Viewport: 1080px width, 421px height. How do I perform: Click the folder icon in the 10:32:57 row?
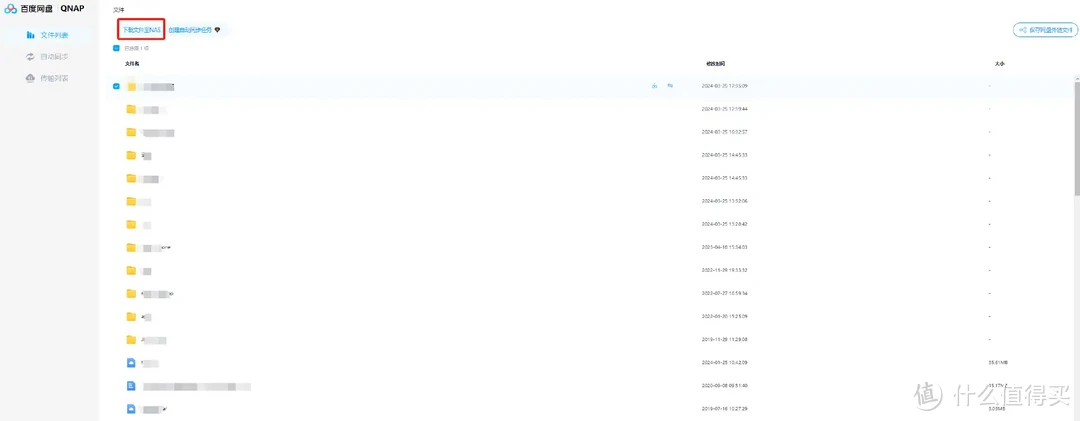click(x=132, y=132)
